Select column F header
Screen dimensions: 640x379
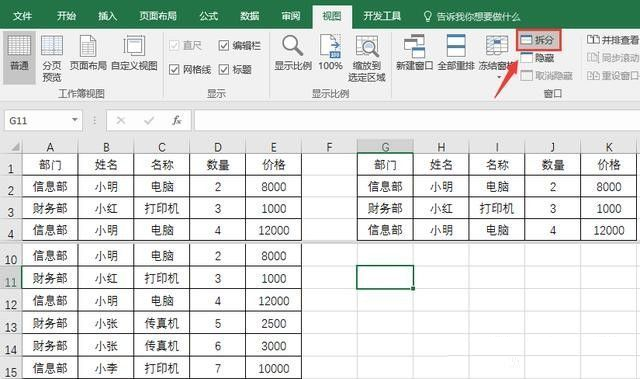coord(329,147)
